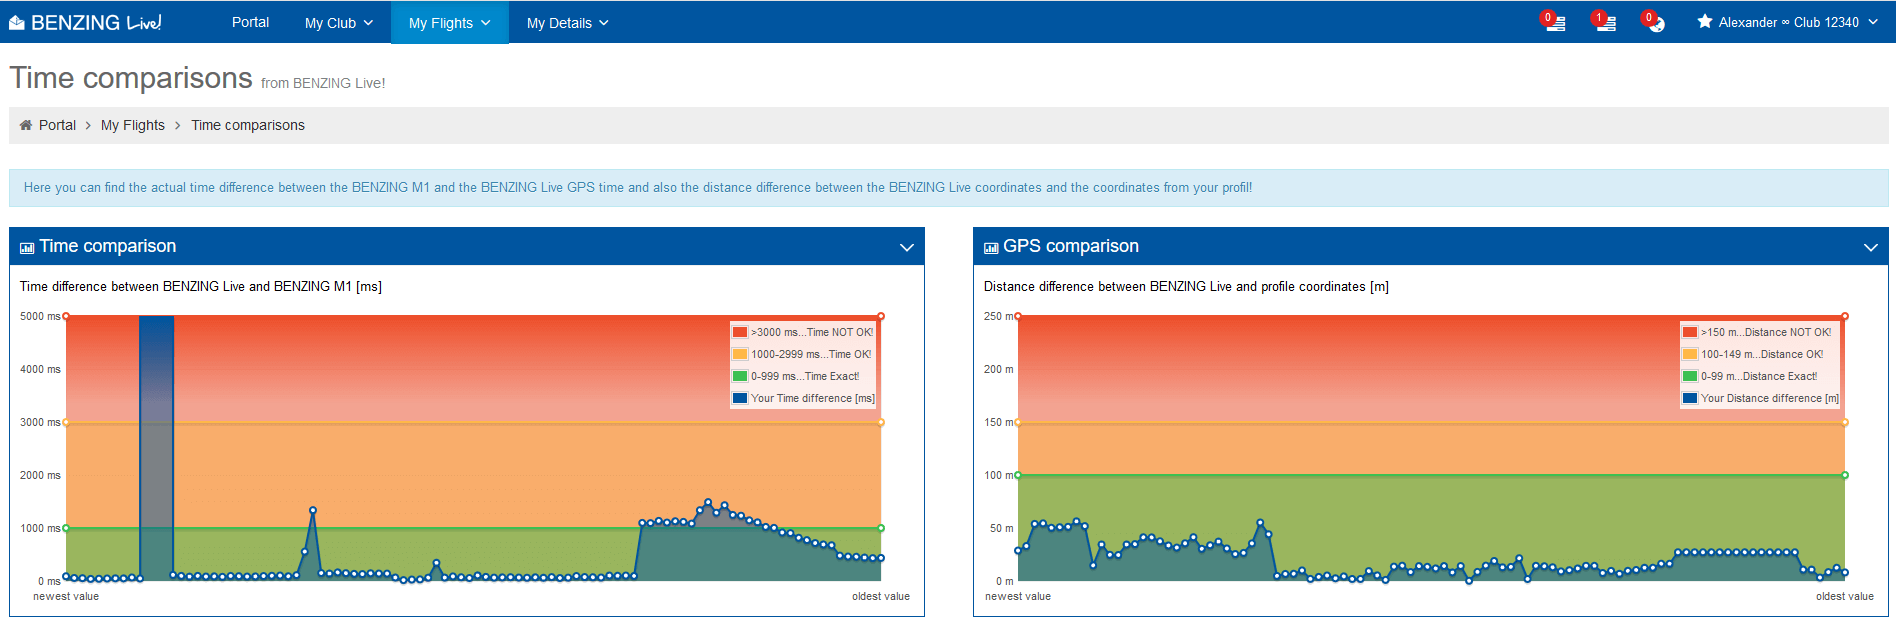Click the 'Time comparisons' page heading

pos(131,78)
